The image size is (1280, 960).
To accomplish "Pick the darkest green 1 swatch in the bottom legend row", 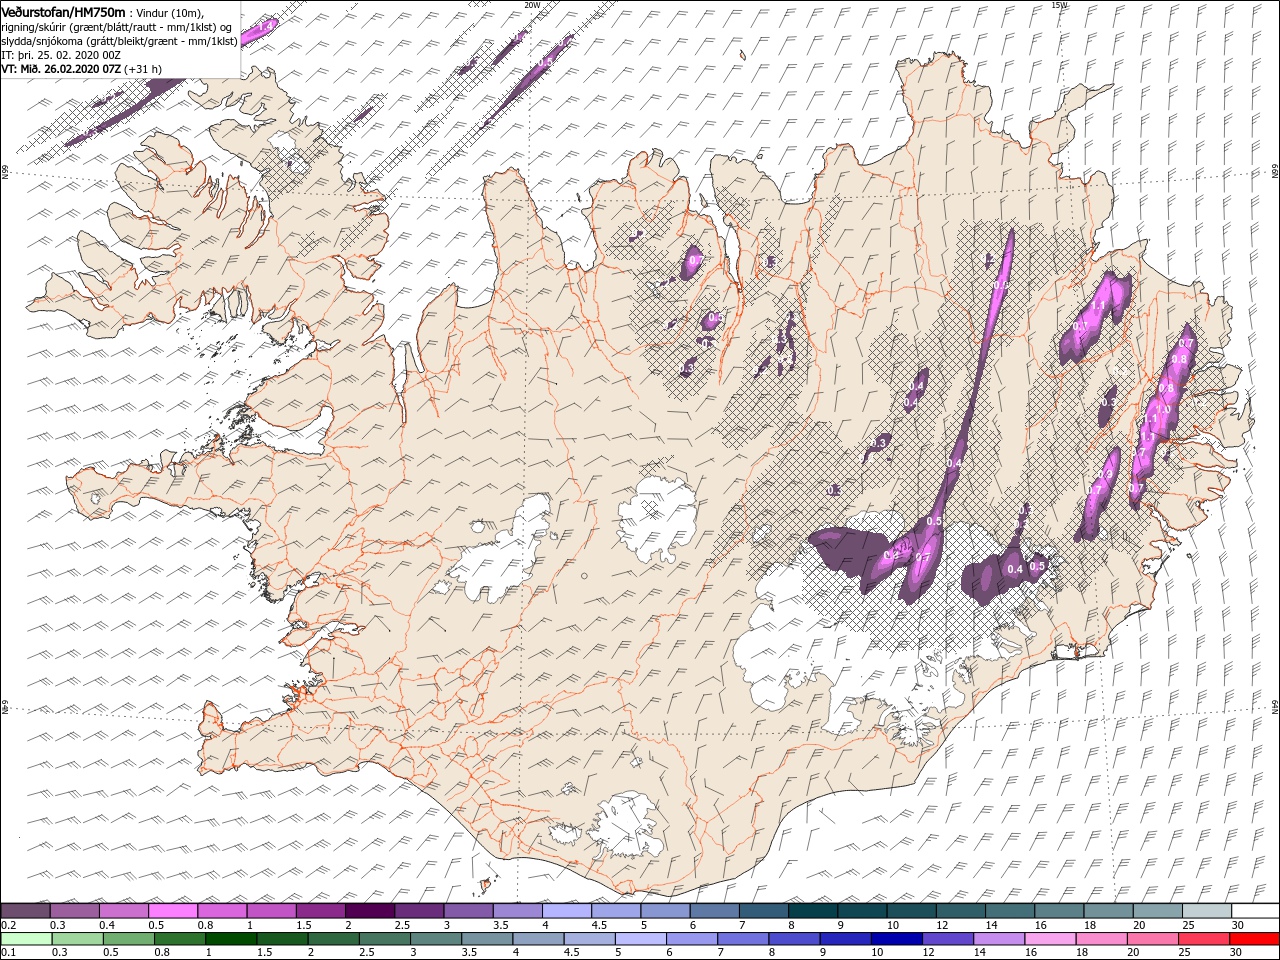I will coord(230,939).
